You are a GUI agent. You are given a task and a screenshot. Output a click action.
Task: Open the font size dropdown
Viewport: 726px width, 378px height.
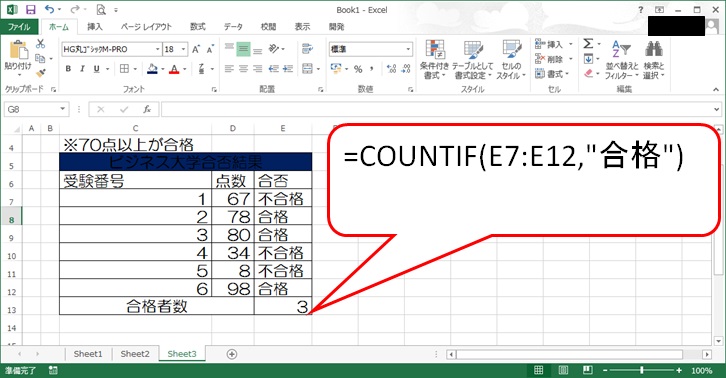point(183,49)
